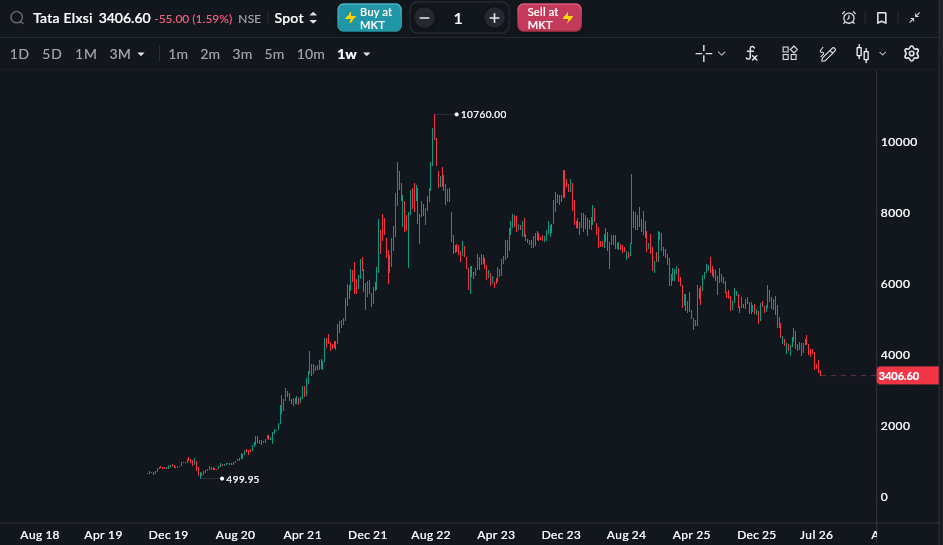Click the 6000 price axis label
This screenshot has height=545, width=943.
pyautogui.click(x=895, y=284)
